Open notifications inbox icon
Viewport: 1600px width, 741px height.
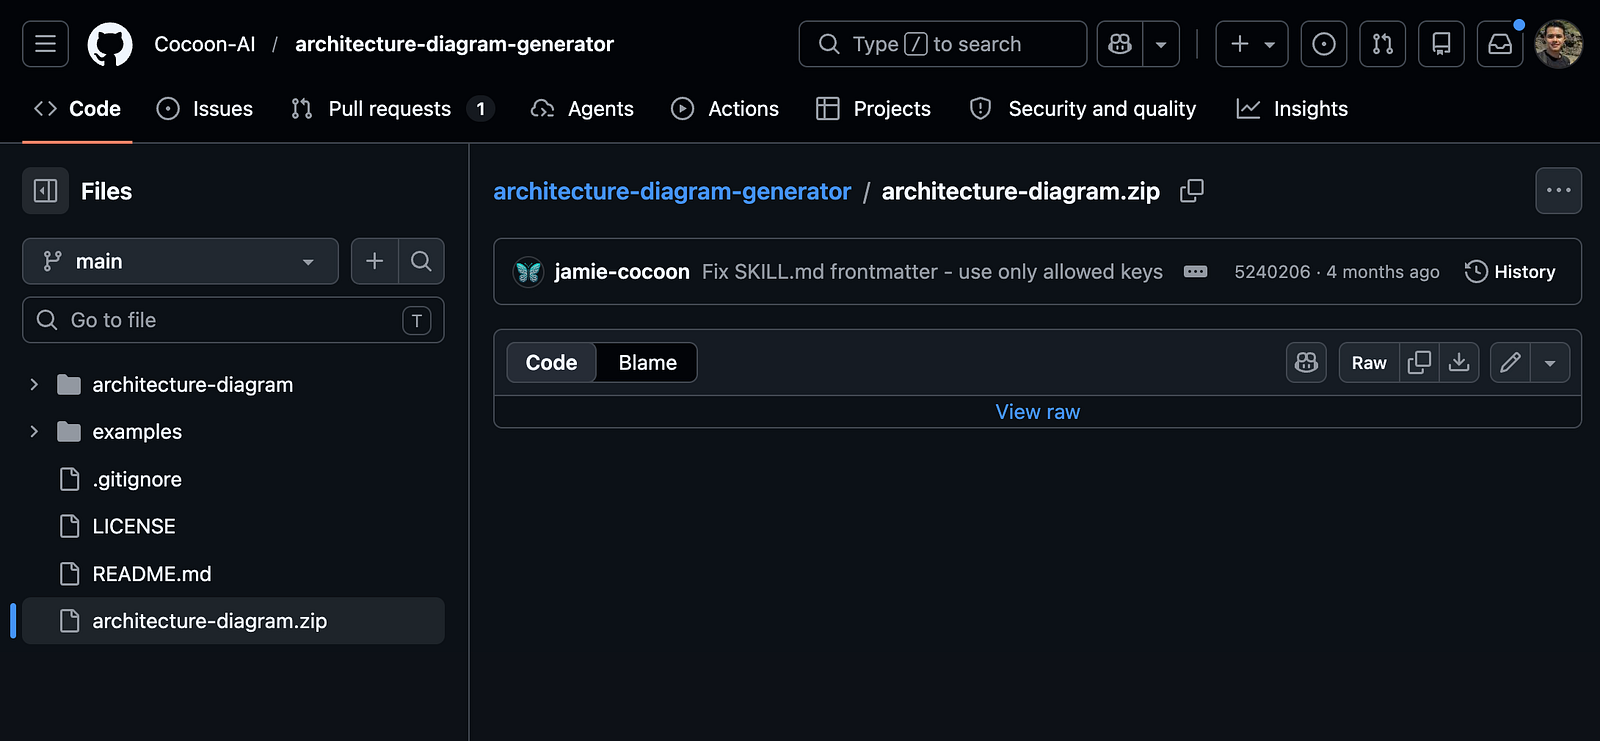coord(1500,44)
